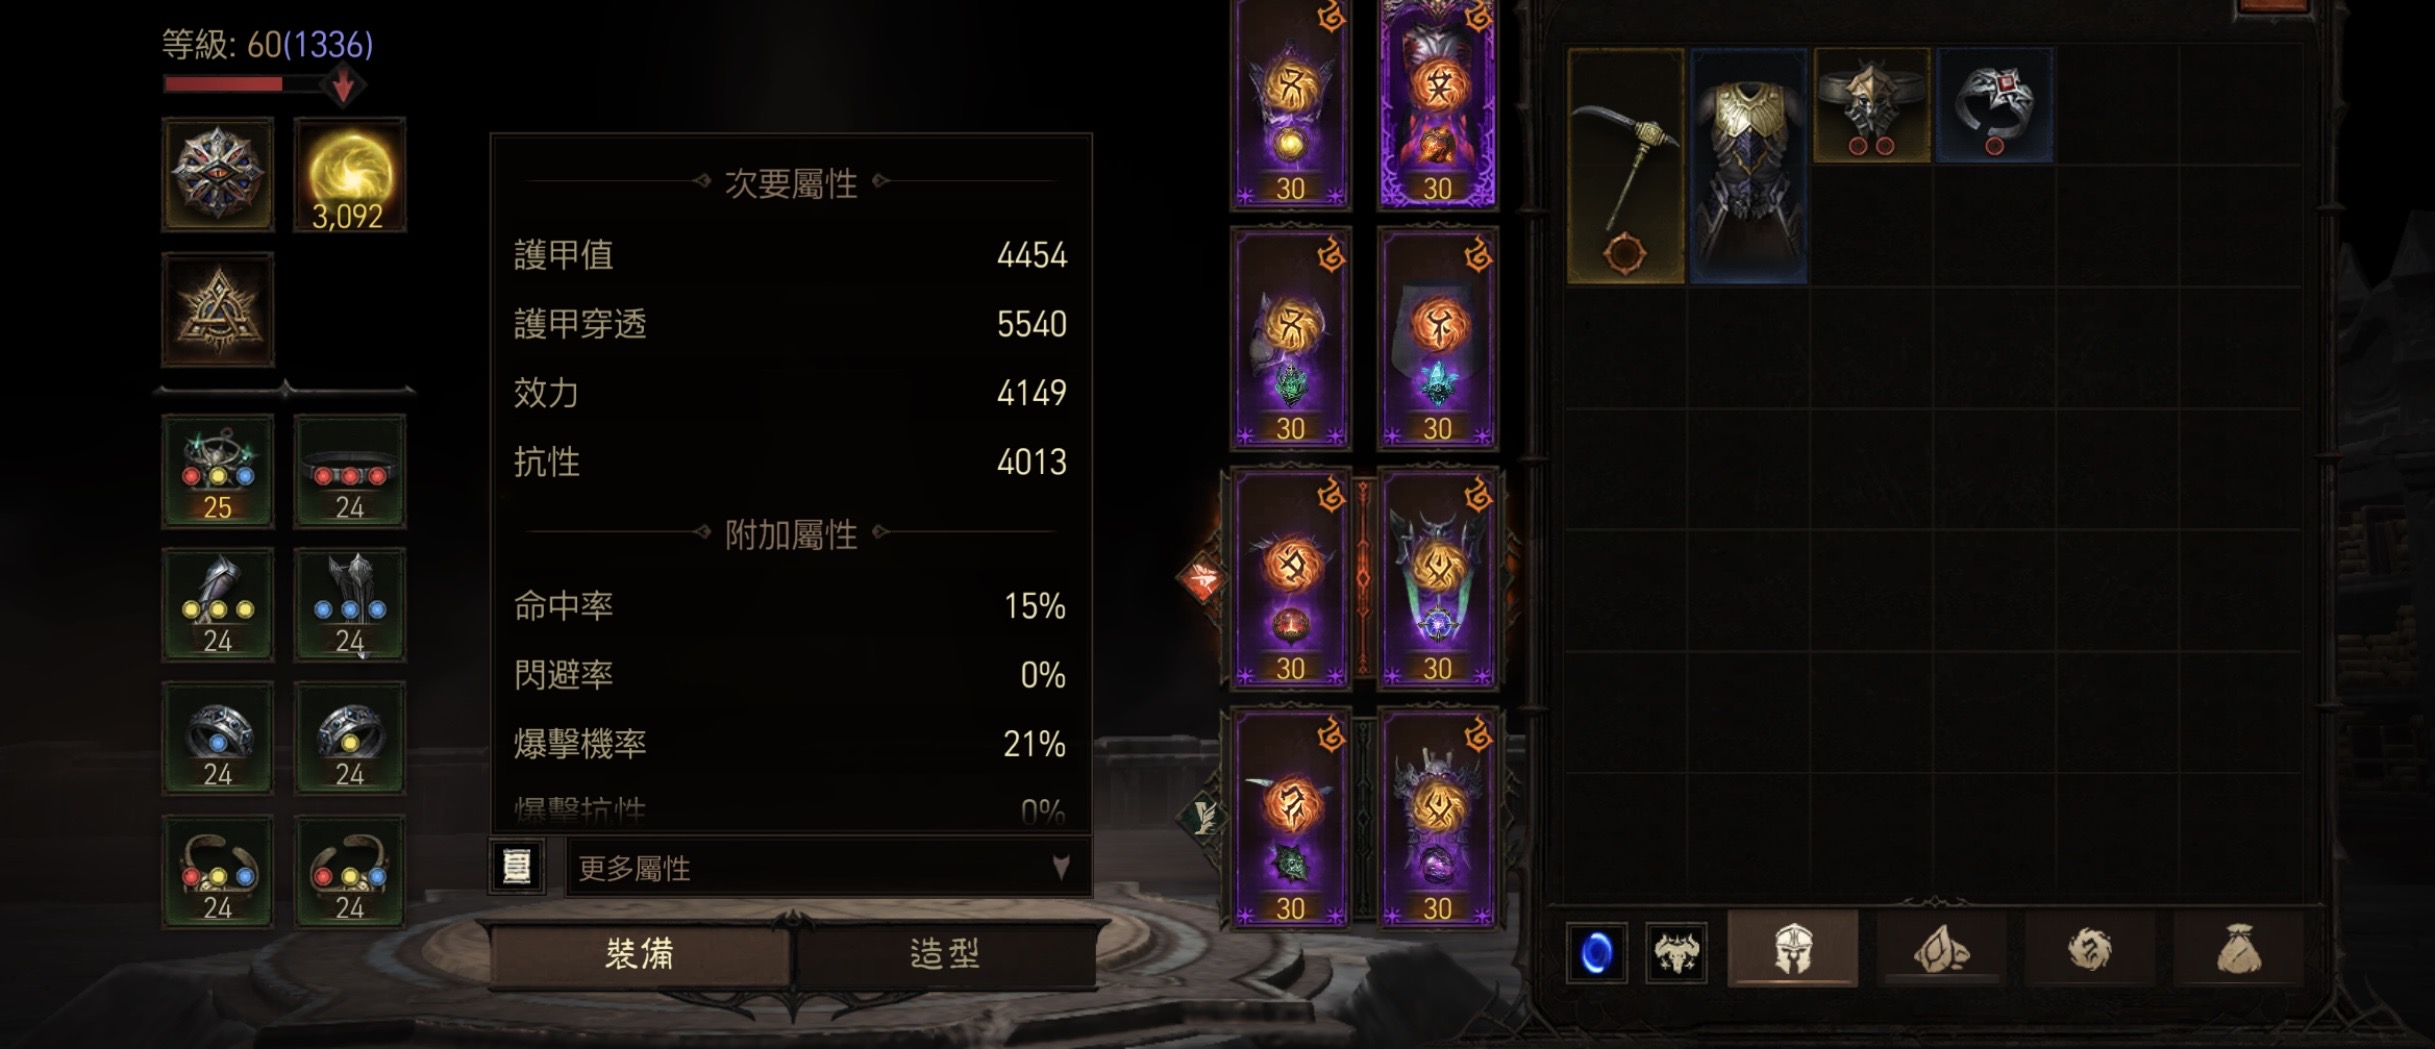The height and width of the screenshot is (1049, 2435).
Task: Open the triangle sigil emblem icon
Action: click(x=218, y=310)
